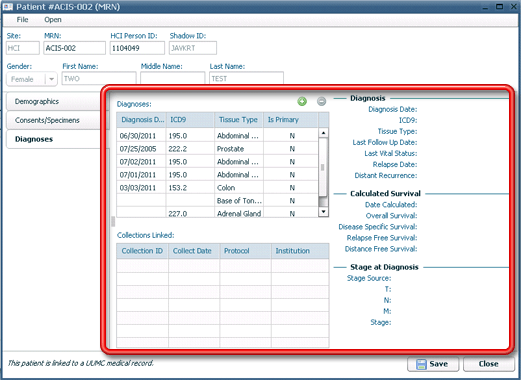This screenshot has width=521, height=380.
Task: Open the Gender dropdown arrow
Action: pos(51,79)
